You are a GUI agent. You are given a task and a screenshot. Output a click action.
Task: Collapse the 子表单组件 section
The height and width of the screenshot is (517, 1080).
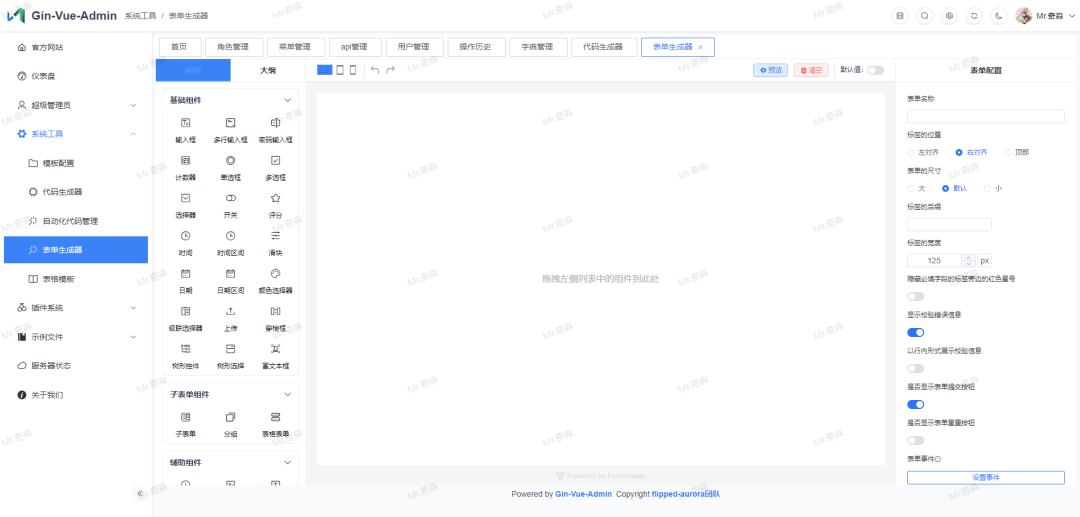288,395
